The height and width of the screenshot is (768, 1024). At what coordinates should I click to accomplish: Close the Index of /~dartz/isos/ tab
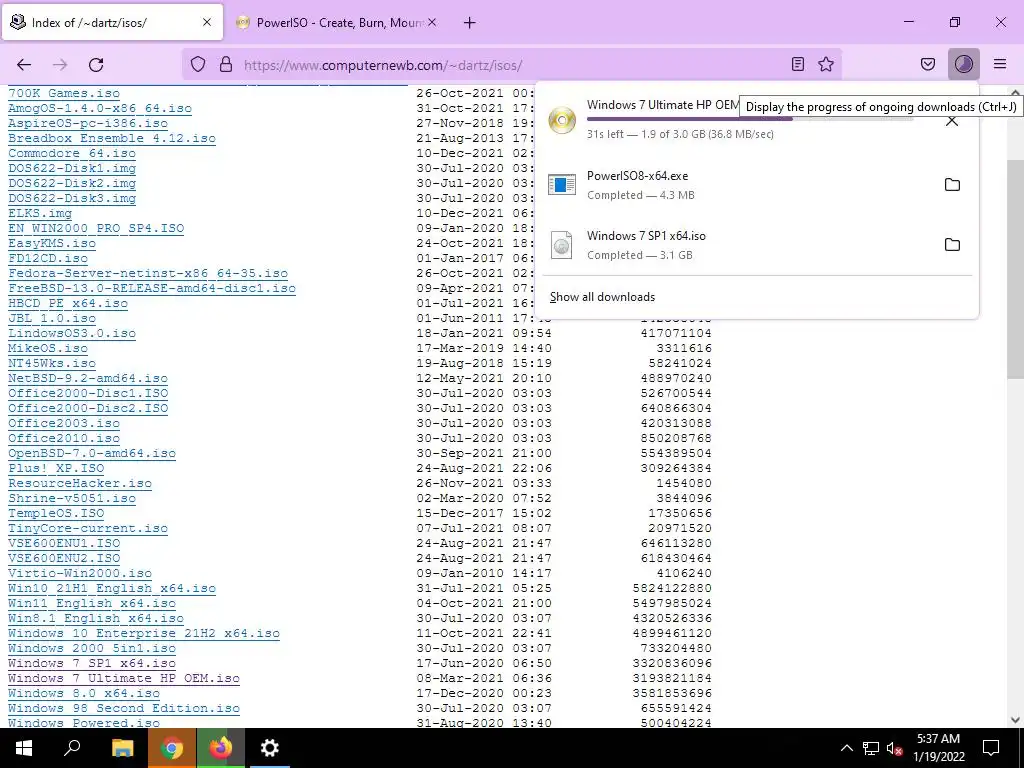click(x=207, y=22)
